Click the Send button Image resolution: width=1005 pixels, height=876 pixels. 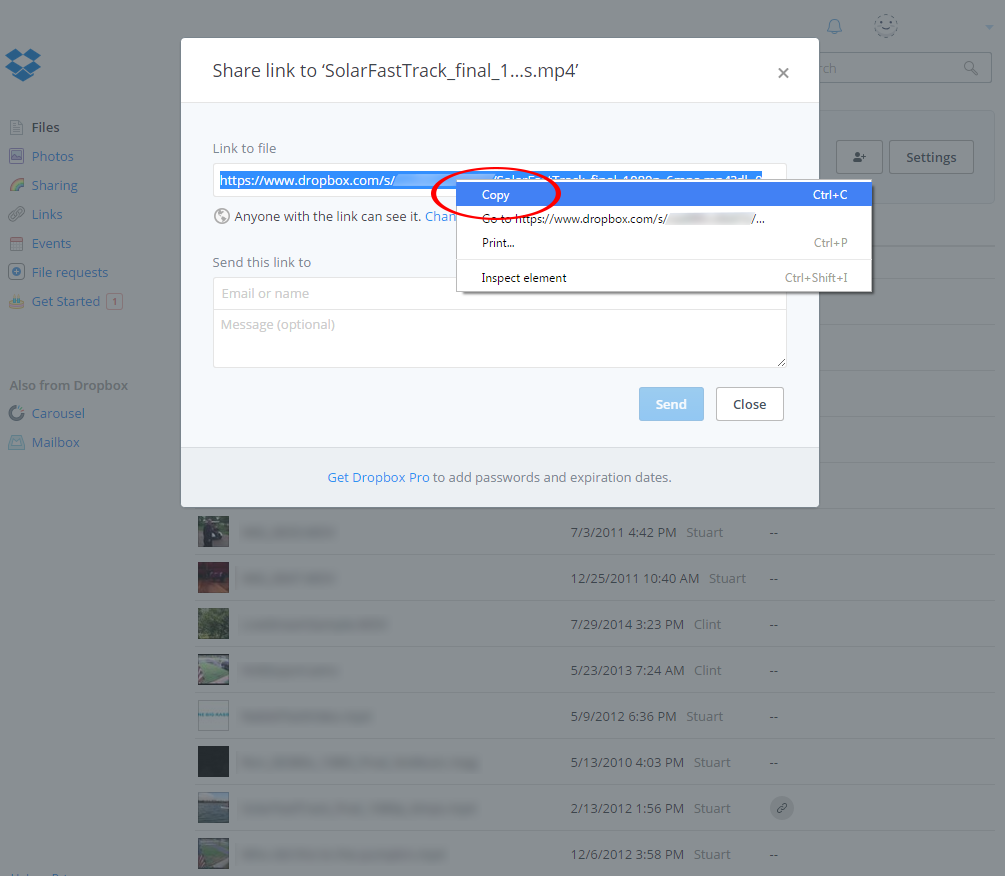pos(671,404)
